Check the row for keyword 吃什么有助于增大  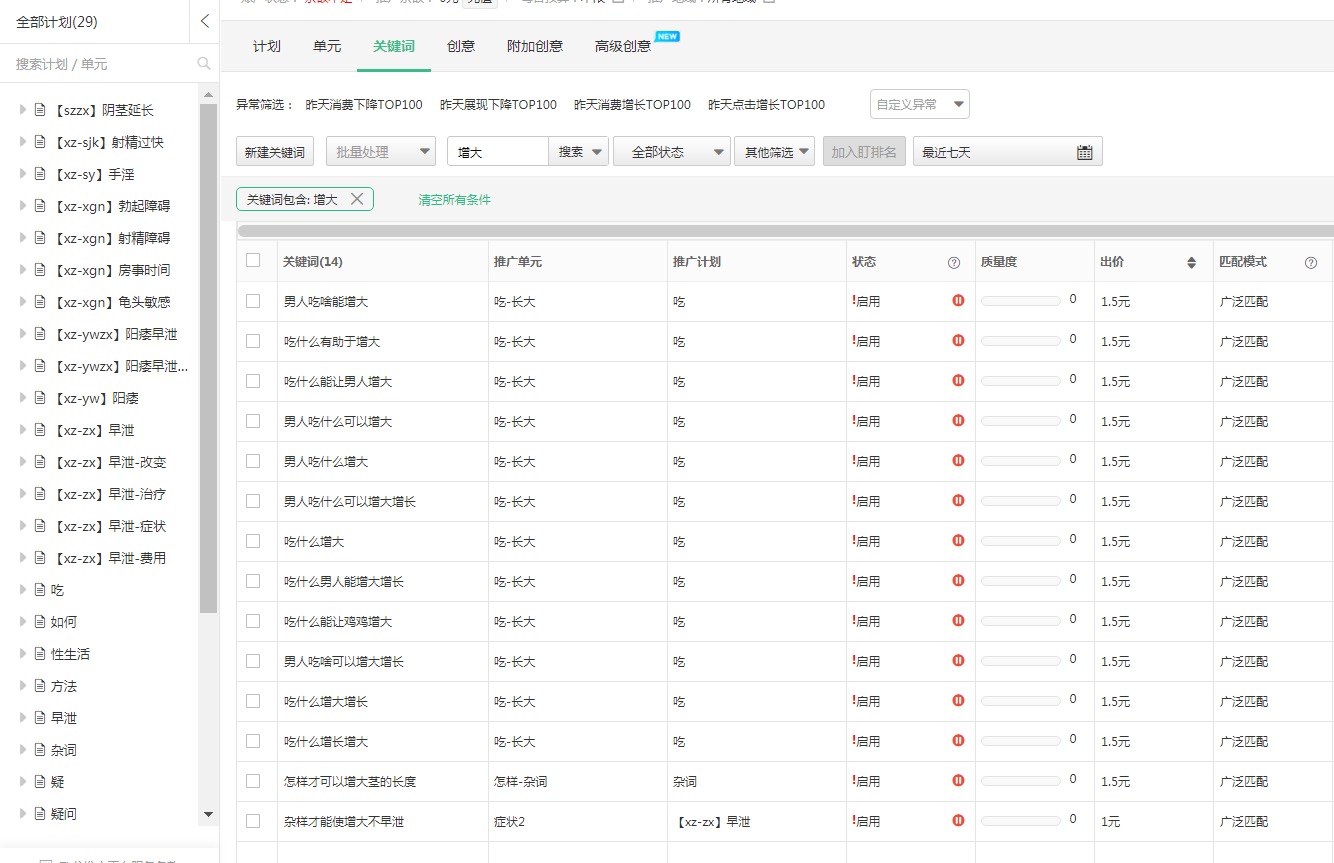click(255, 340)
